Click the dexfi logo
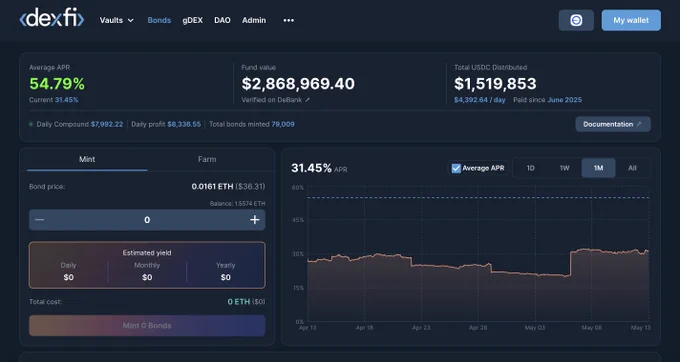Screen dimensions: 680x362 point(52,19)
